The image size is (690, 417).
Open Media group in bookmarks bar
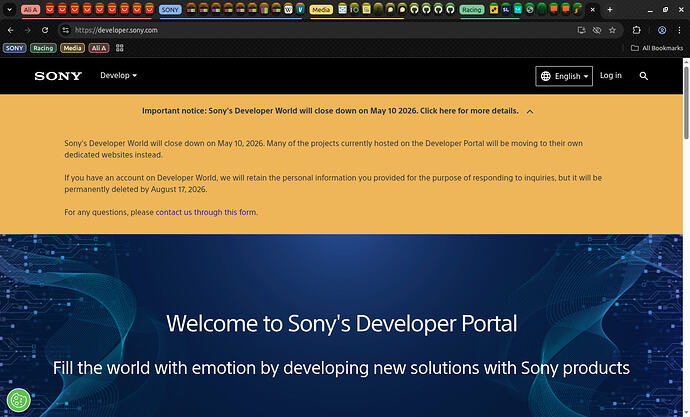click(72, 48)
